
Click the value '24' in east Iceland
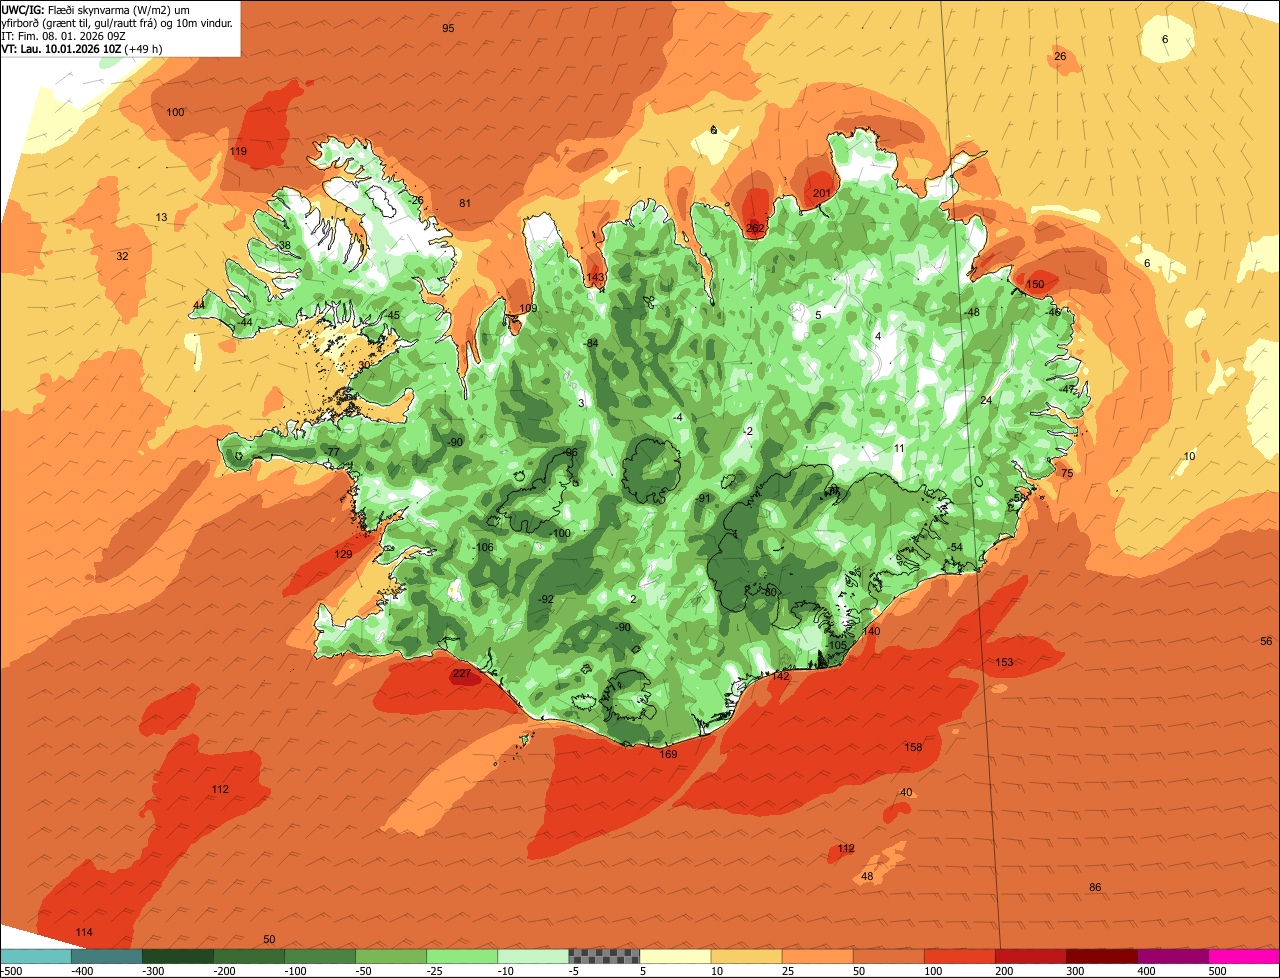986,400
